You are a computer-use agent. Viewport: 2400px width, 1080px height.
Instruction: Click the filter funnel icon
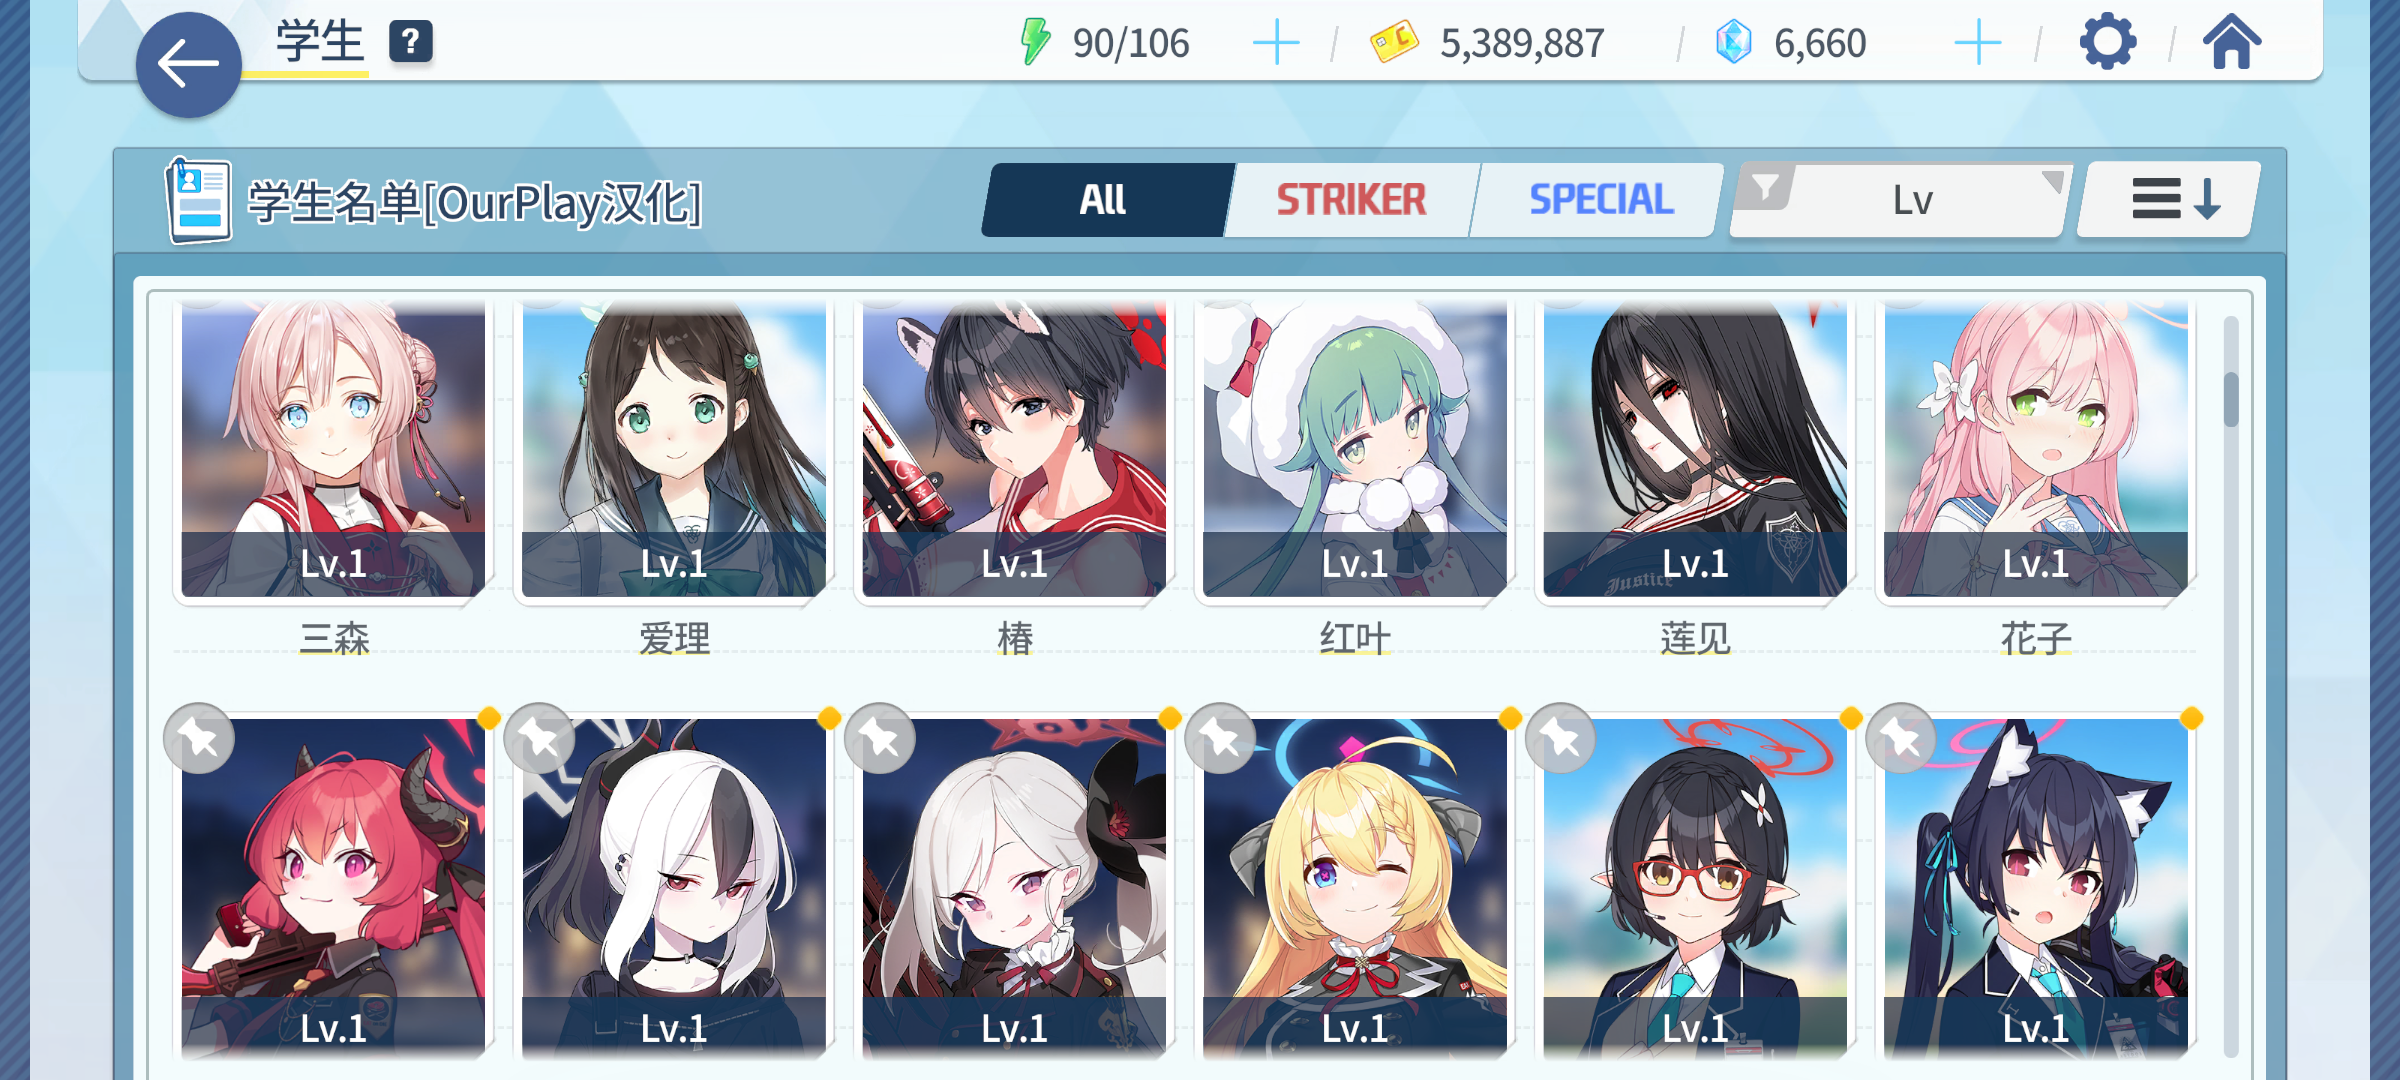[x=1765, y=187]
